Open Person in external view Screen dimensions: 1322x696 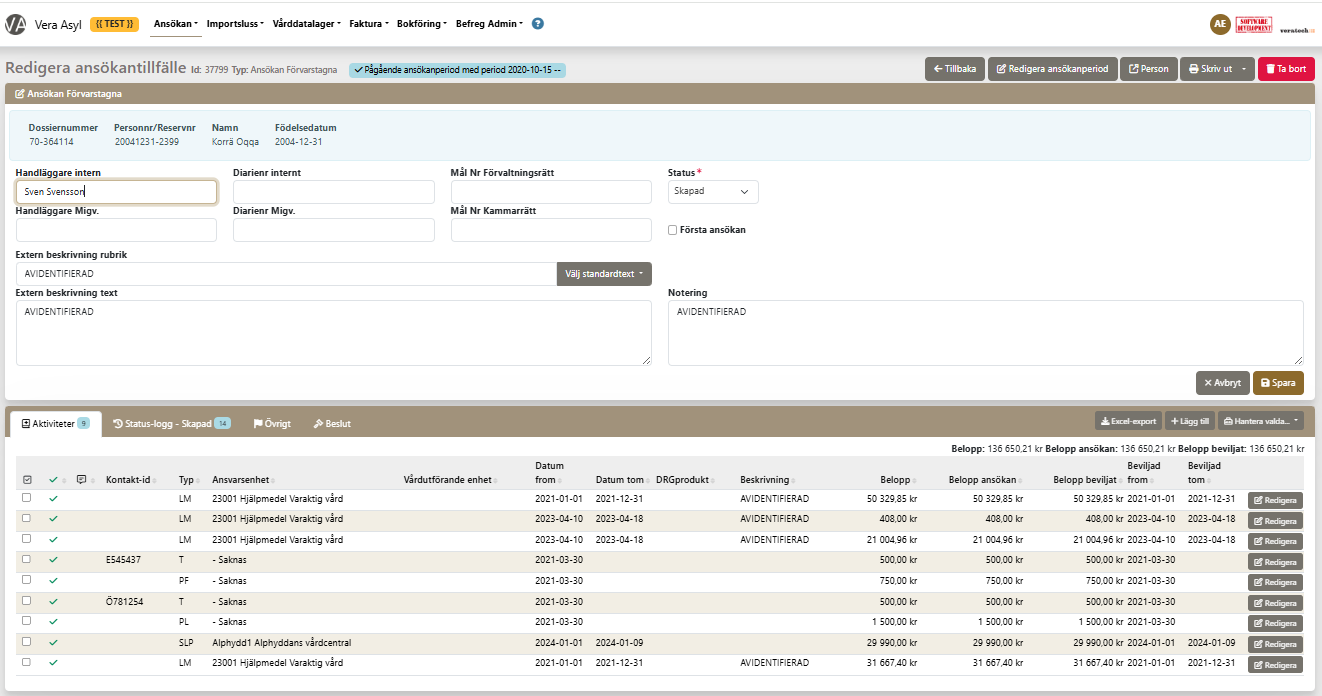[x=1148, y=69]
